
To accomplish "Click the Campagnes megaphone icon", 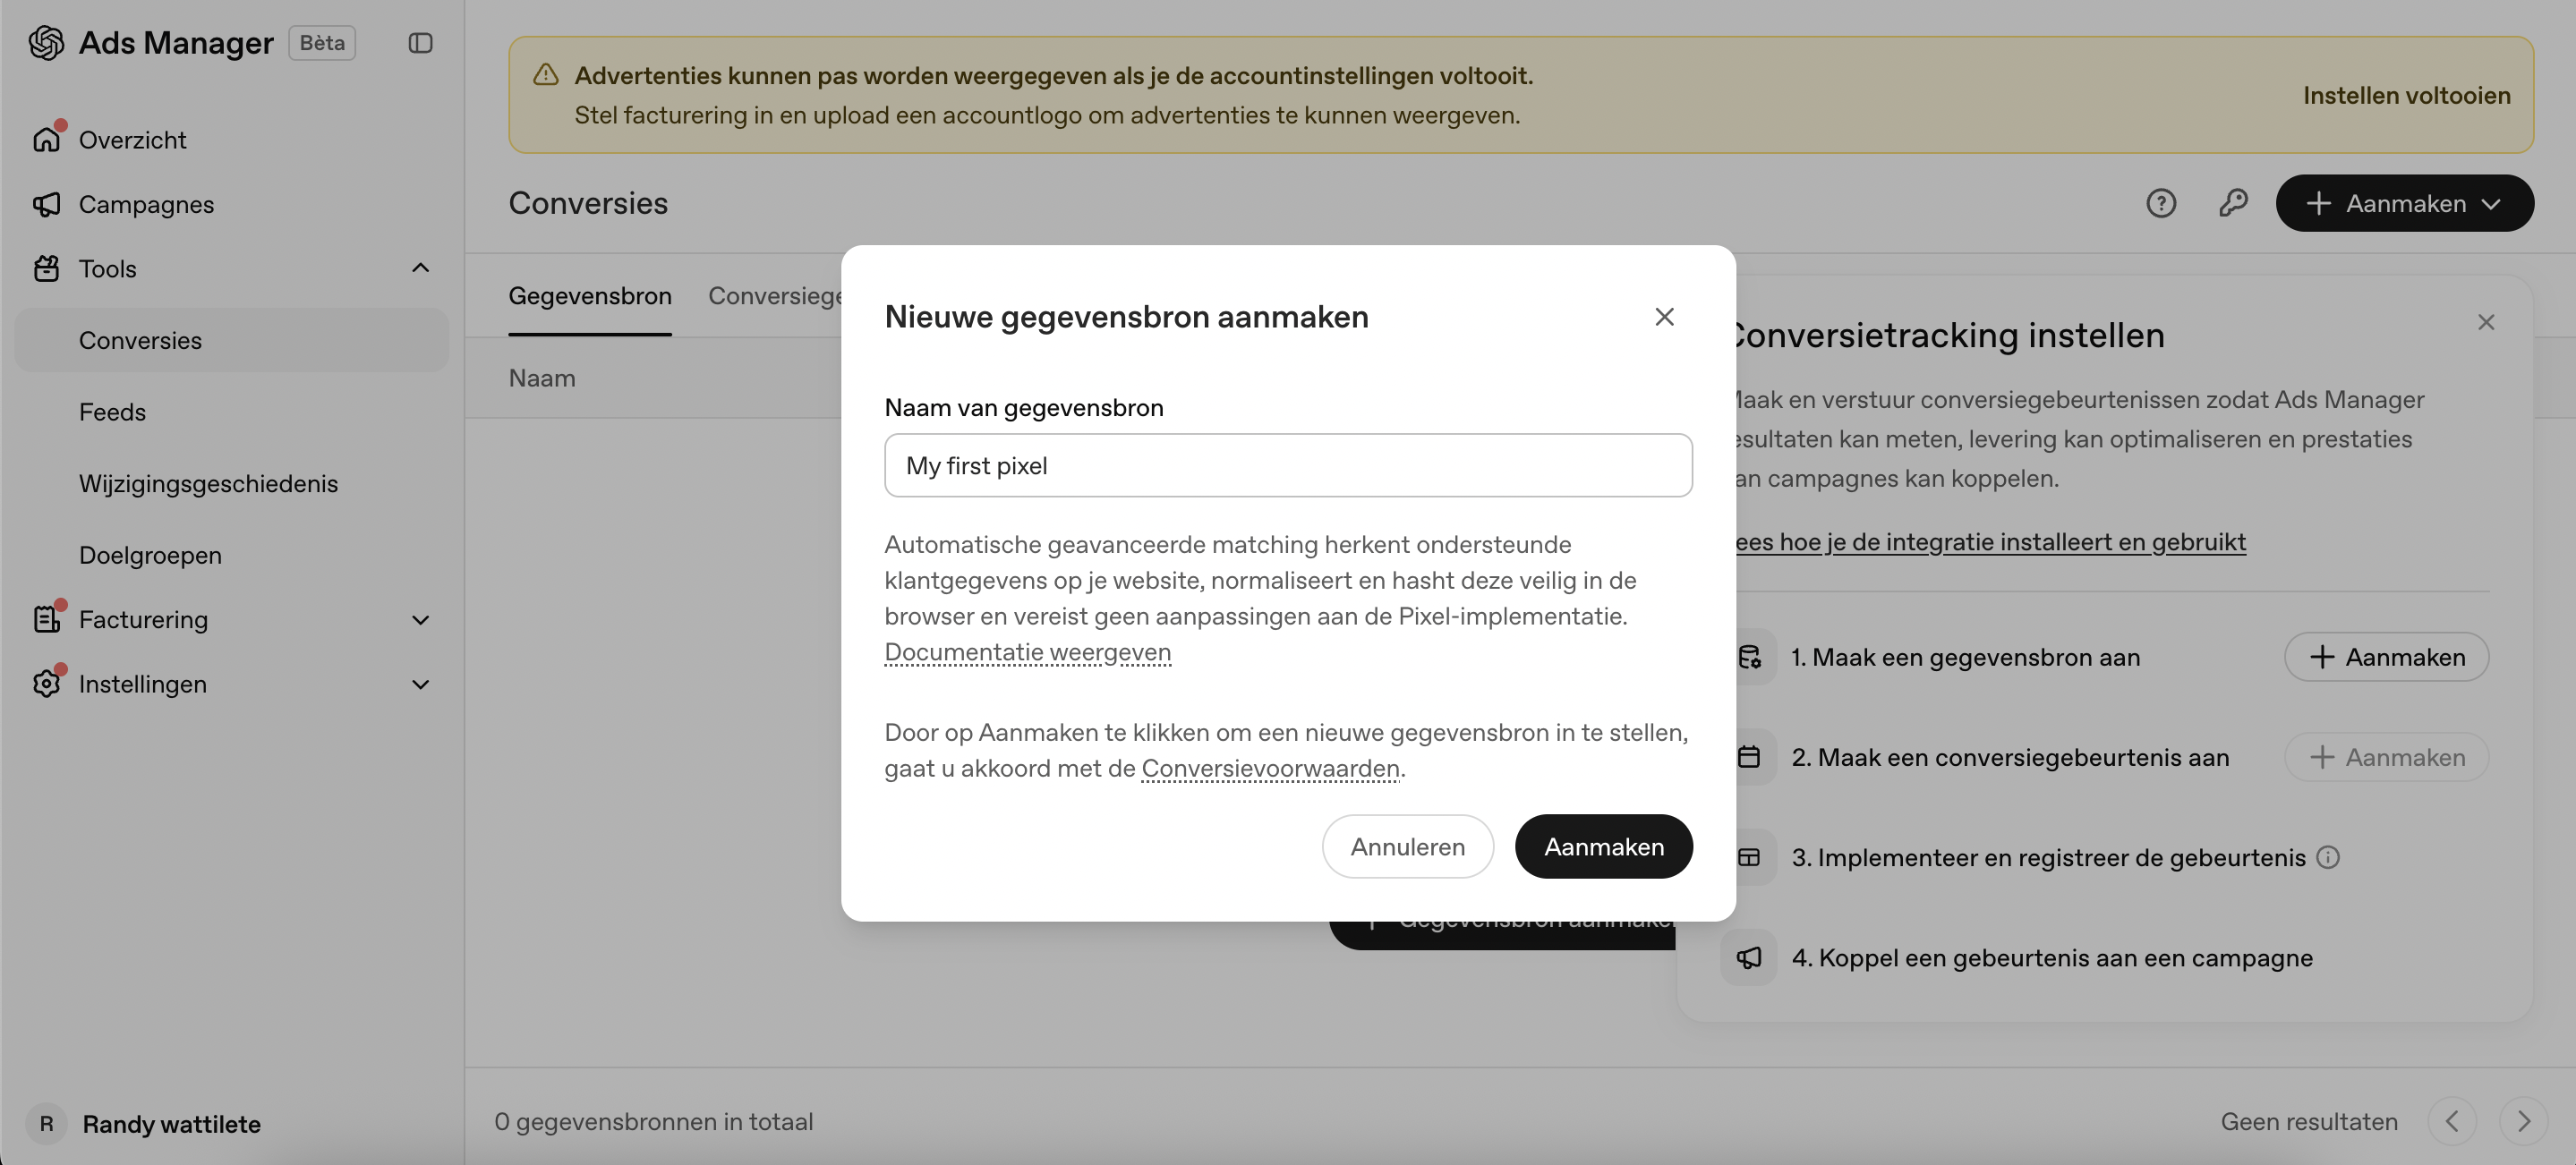I will (46, 204).
